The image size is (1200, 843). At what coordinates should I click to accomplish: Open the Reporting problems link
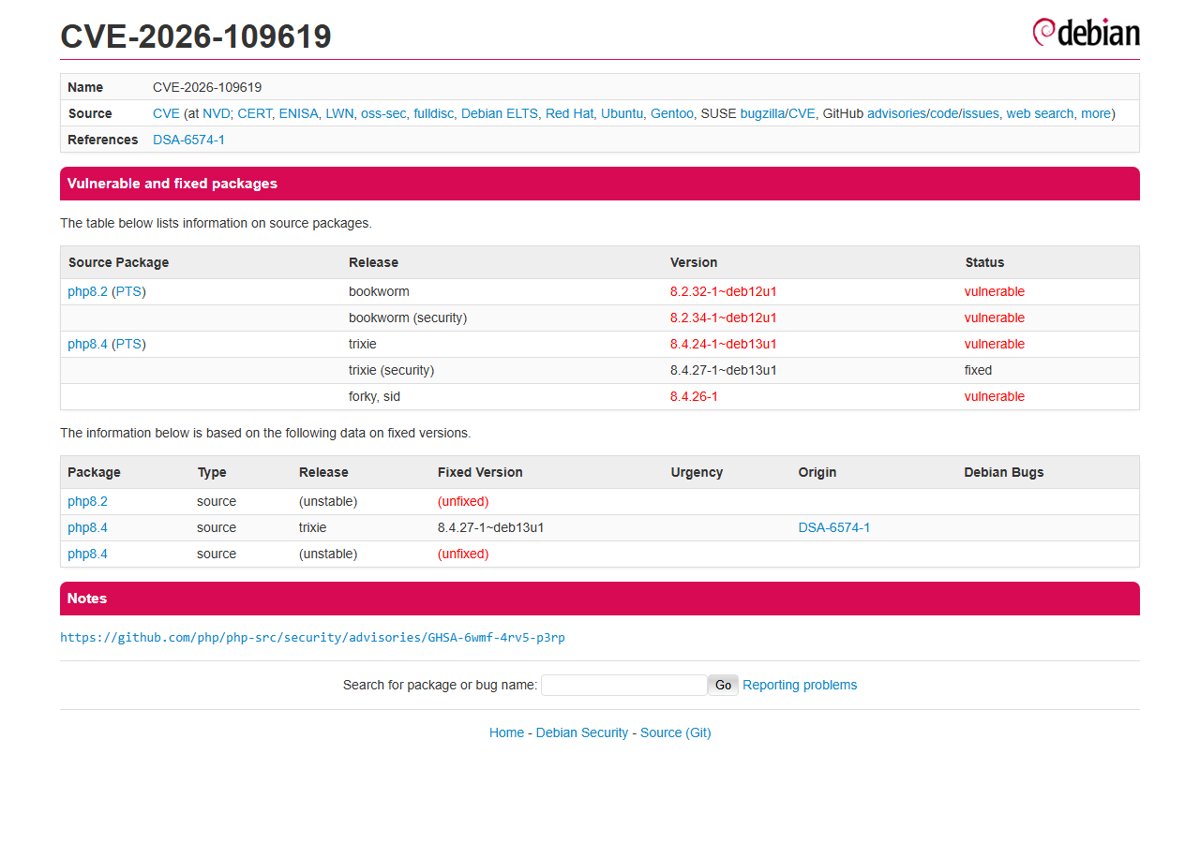(x=800, y=685)
